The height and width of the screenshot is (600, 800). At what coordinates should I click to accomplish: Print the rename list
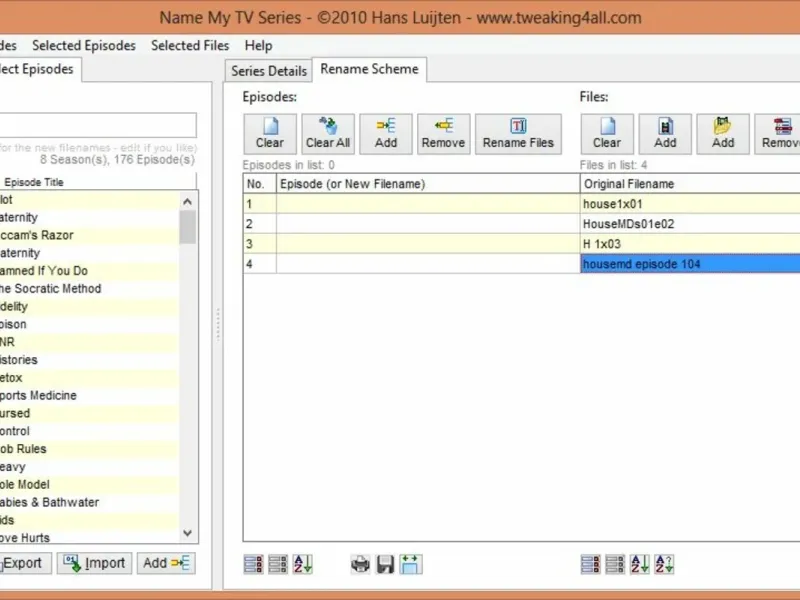point(360,564)
